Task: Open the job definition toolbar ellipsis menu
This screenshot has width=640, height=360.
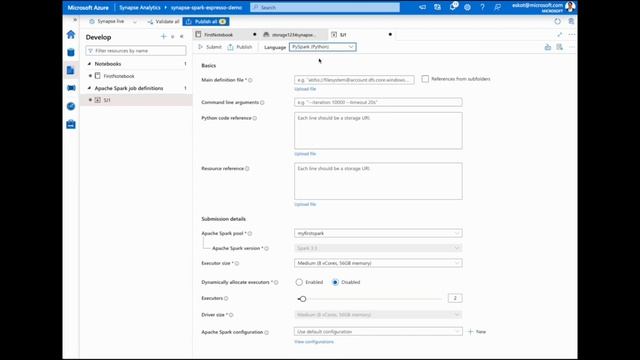Action: click(x=571, y=47)
